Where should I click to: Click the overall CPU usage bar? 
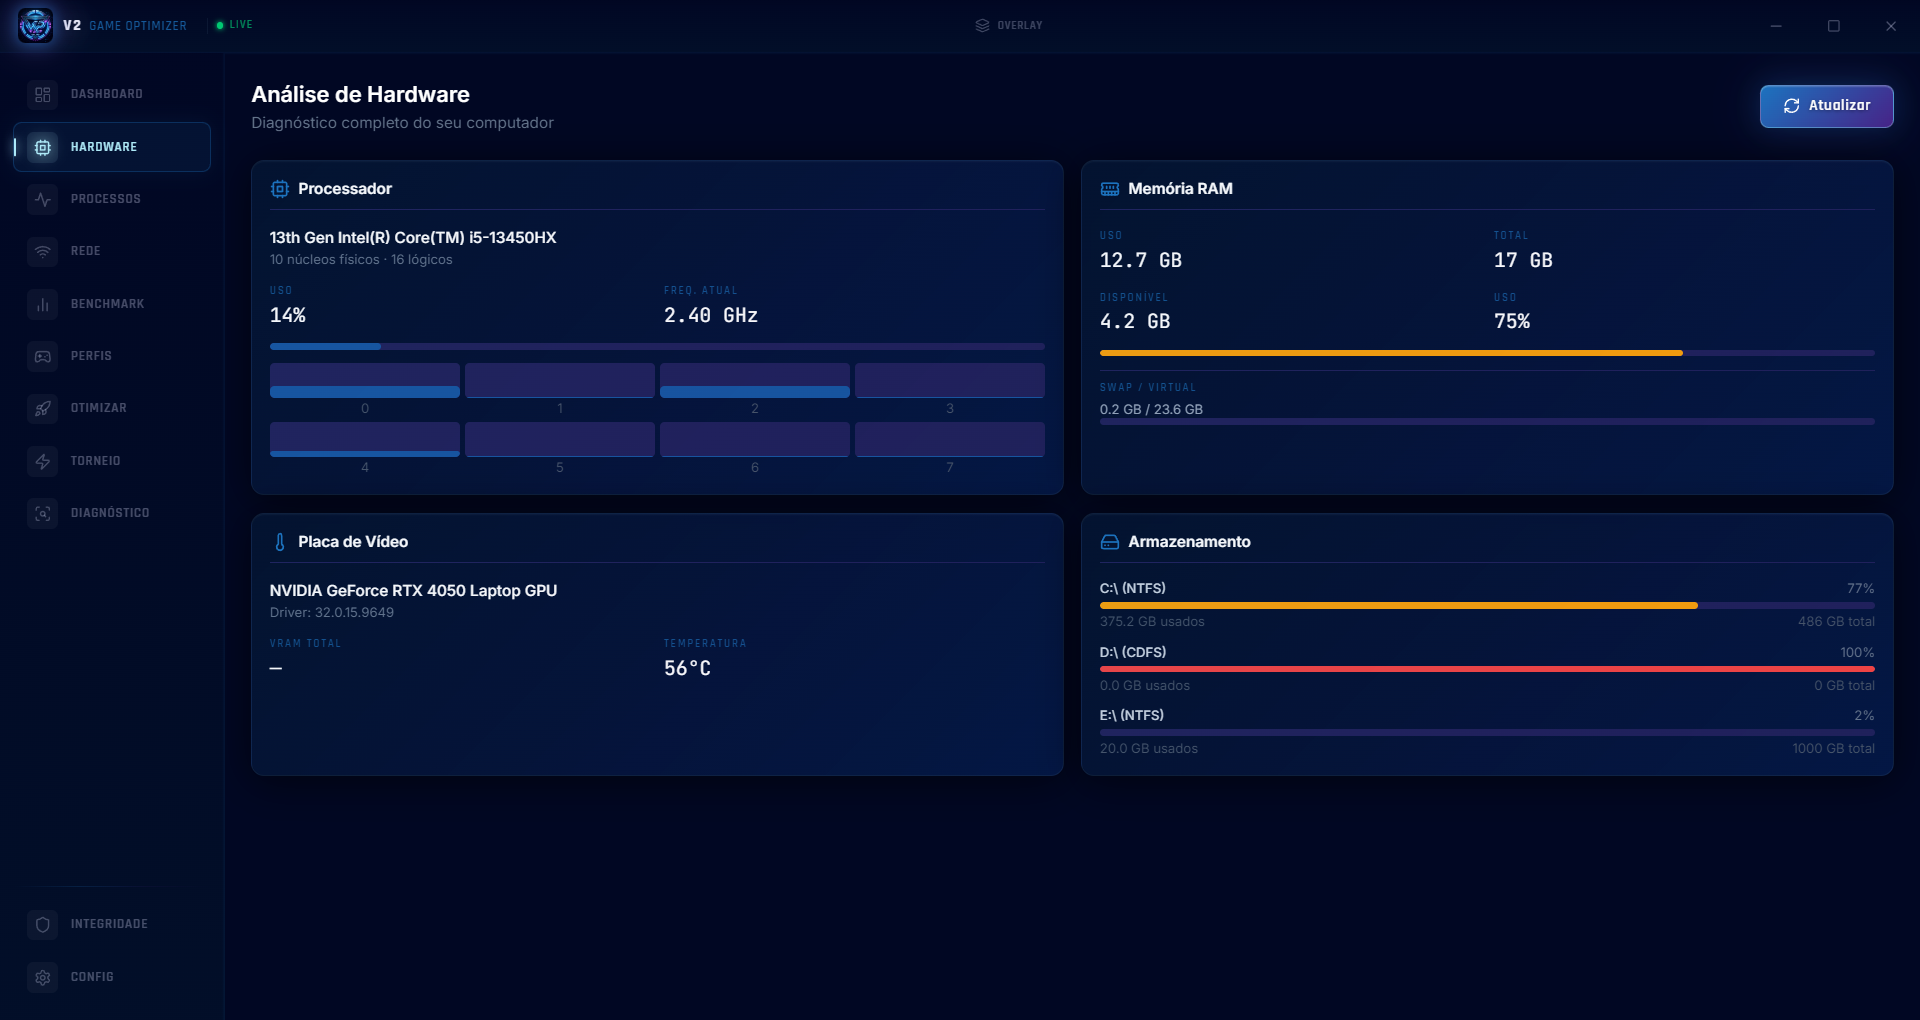point(657,347)
